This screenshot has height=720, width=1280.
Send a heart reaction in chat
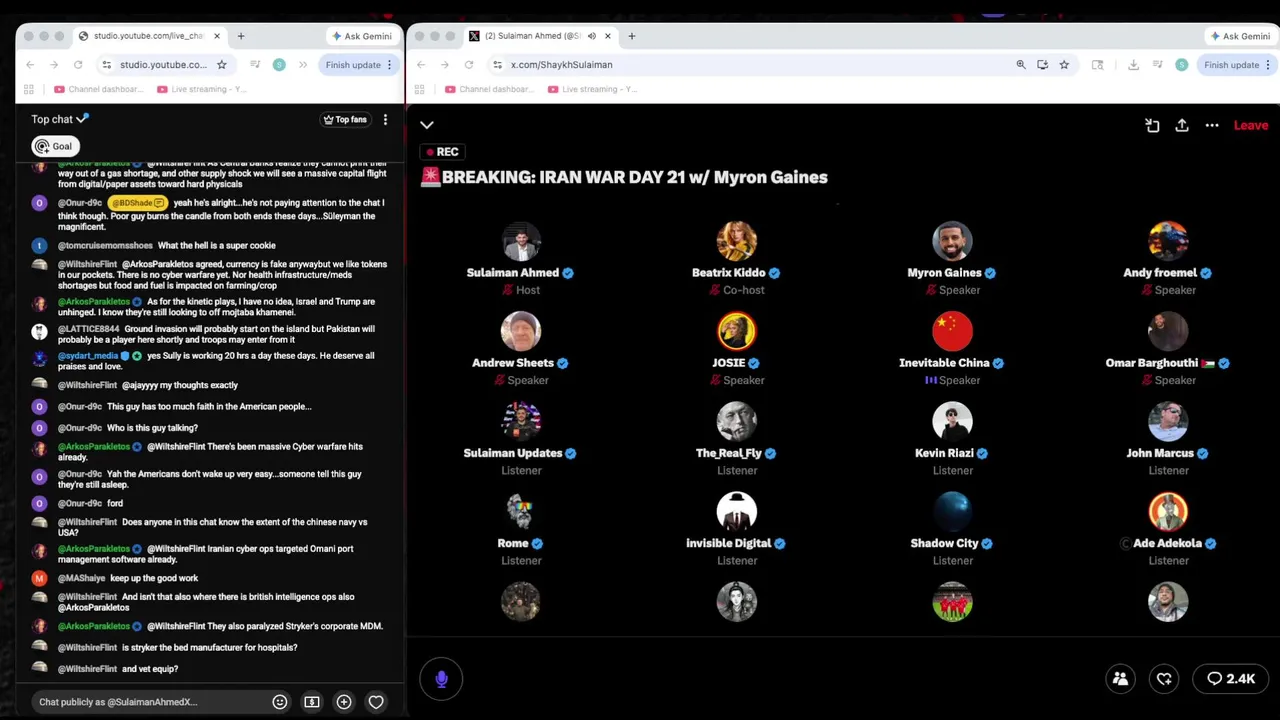coord(376,702)
